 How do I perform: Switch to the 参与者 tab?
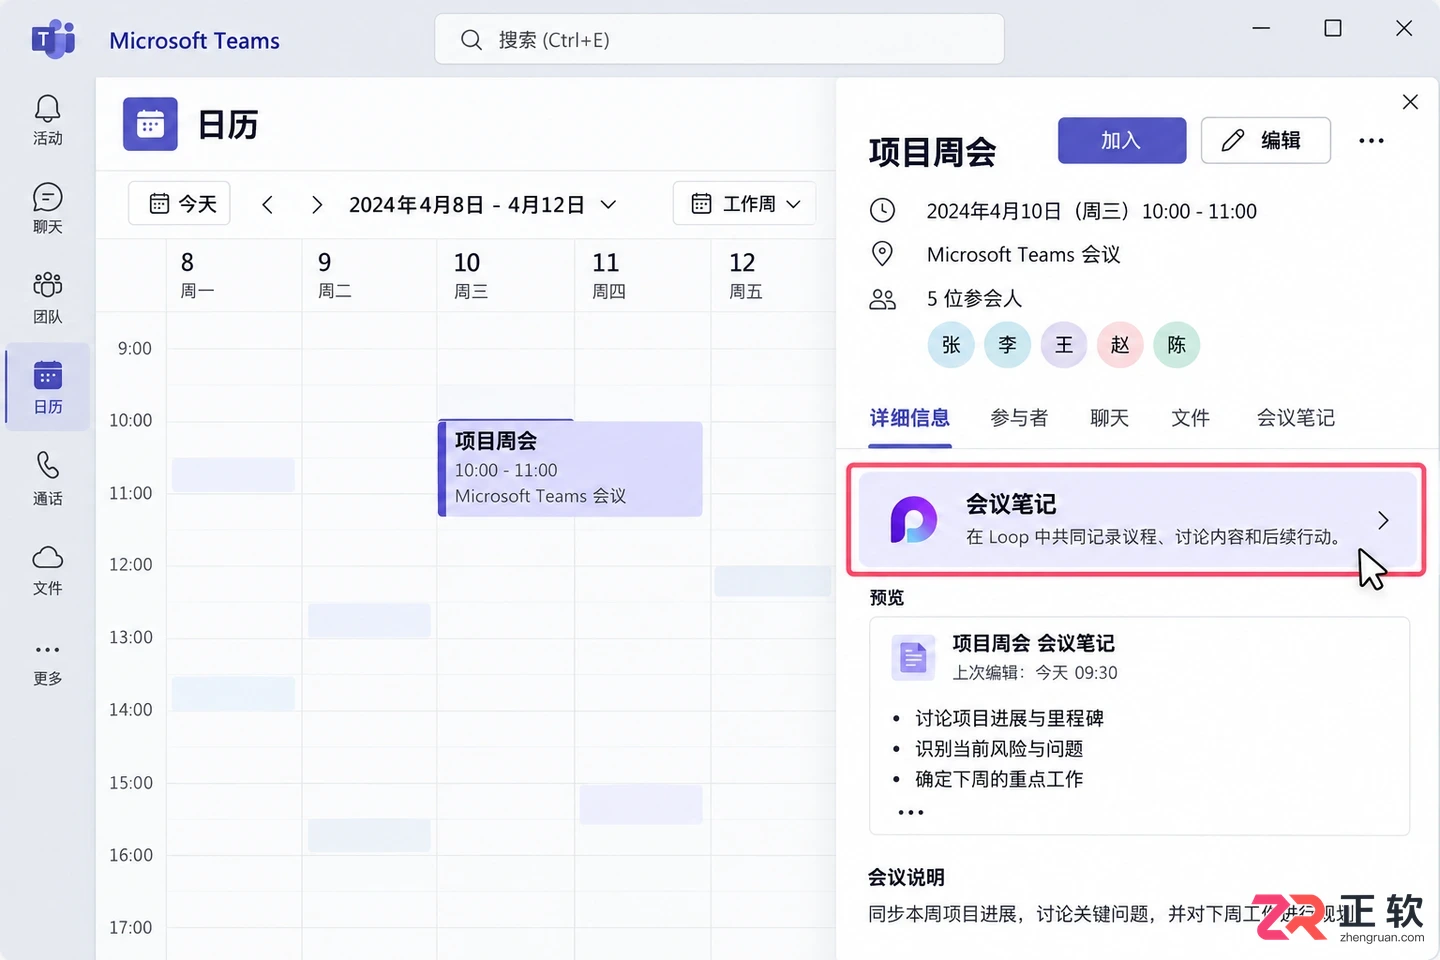click(x=1019, y=418)
